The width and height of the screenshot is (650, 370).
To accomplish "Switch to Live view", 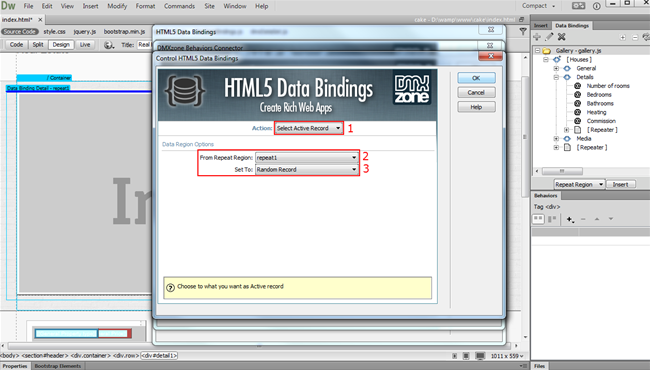I will 85,44.
